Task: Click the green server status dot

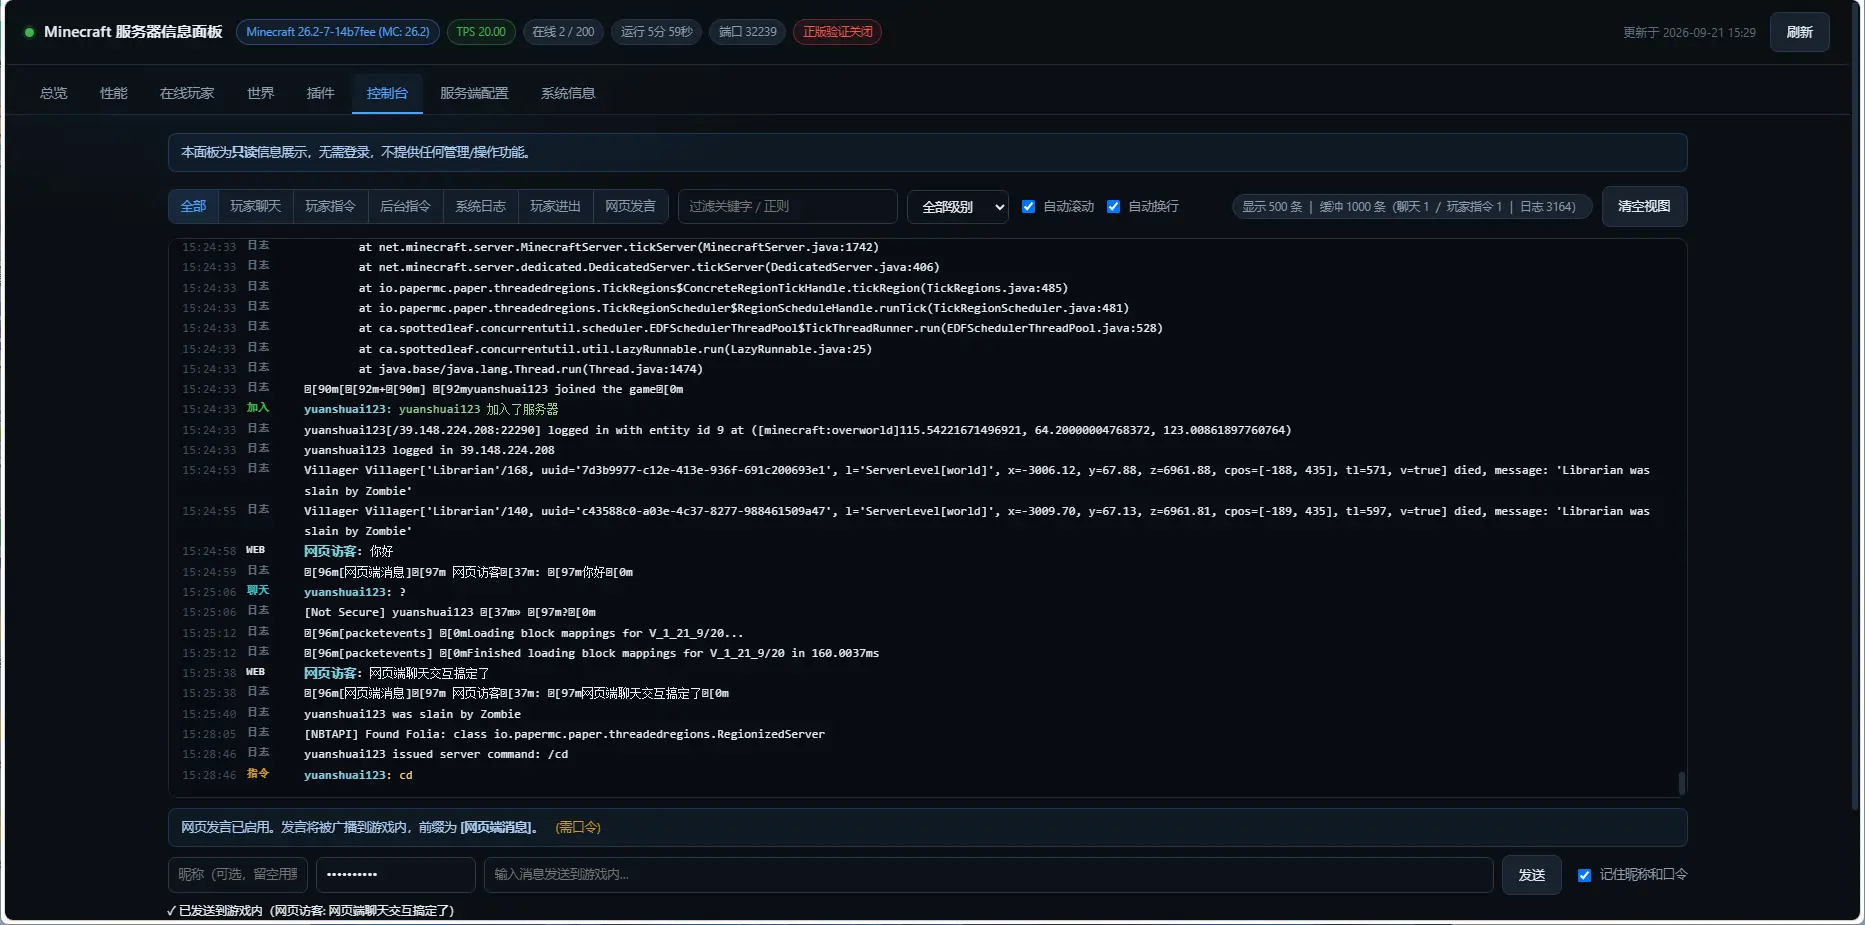Action: 29,32
